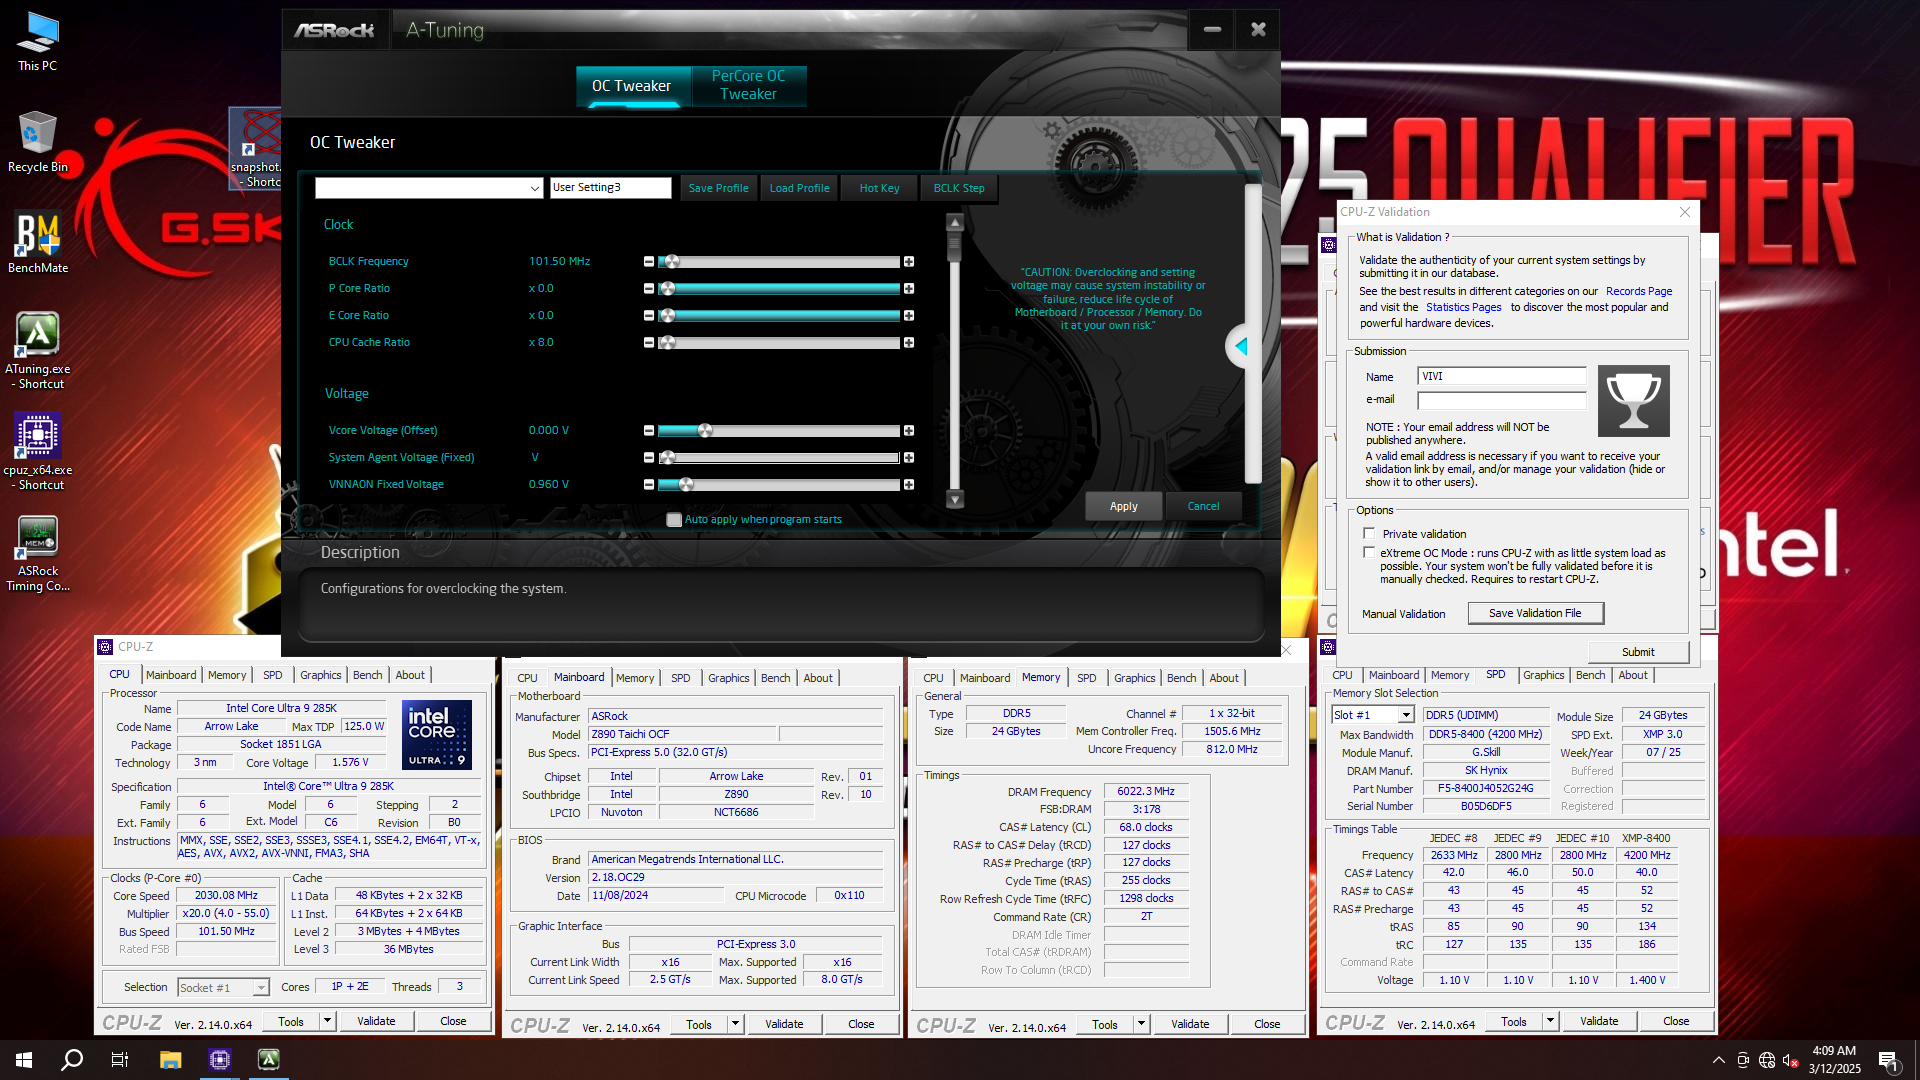The height and width of the screenshot is (1080, 1920).
Task: Open About tab in the SPD CPU-Z window
Action: 1632,675
